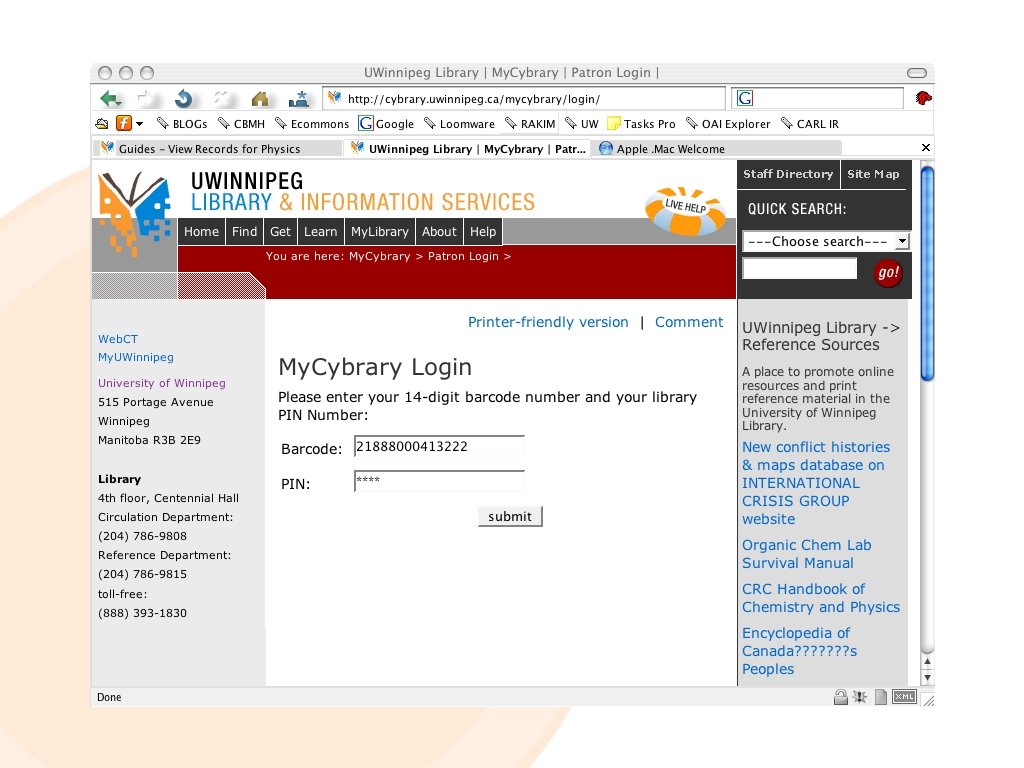Click the Google search engine icon
The image size is (1024, 768).
coord(745,99)
